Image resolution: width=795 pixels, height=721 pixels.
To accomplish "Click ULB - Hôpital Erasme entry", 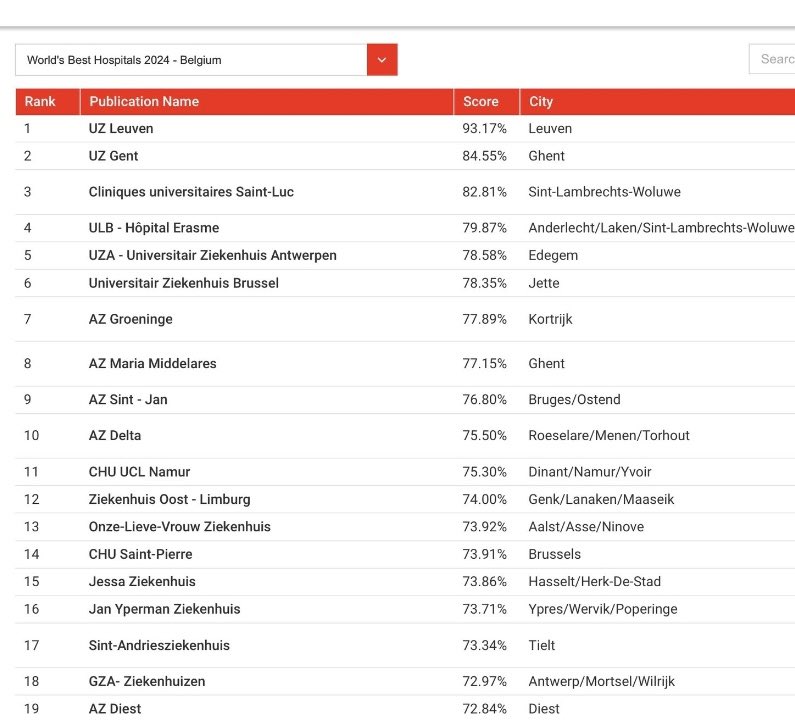I will pyautogui.click(x=154, y=228).
